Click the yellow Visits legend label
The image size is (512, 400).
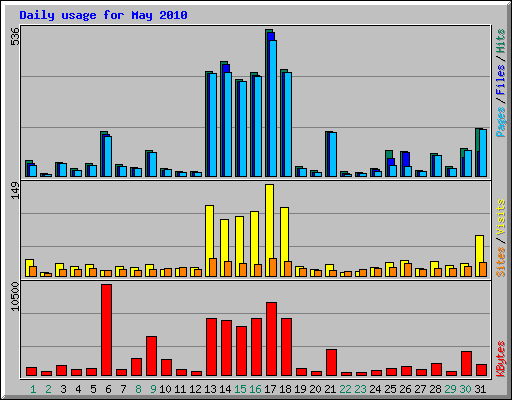(501, 217)
